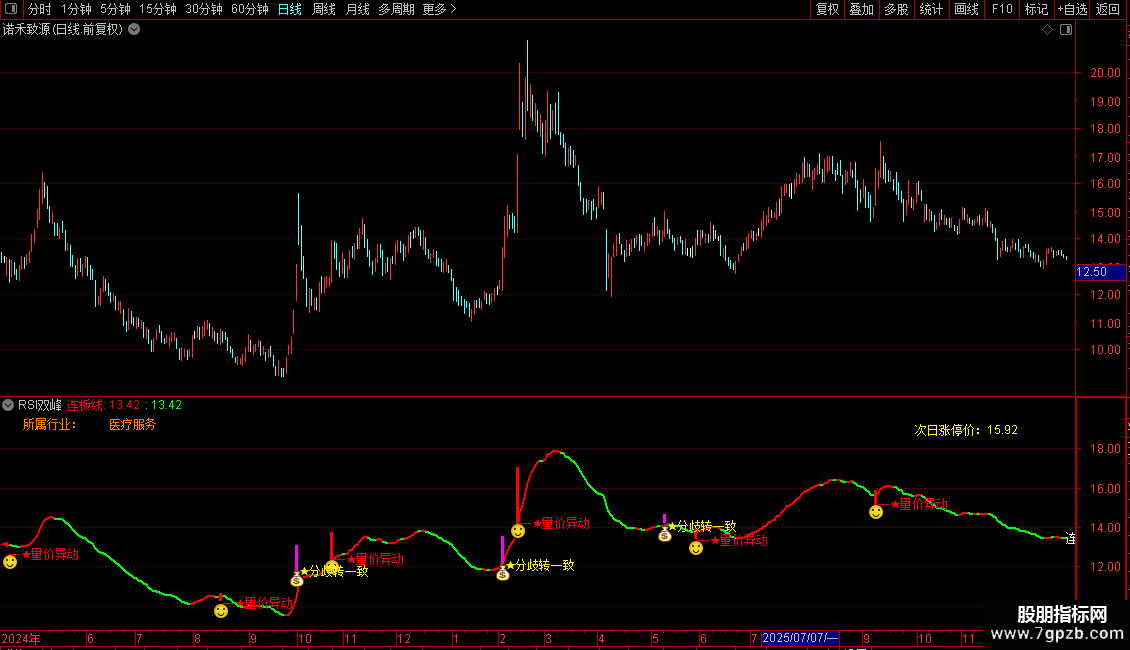Add stock with +自选 button
This screenshot has width=1130, height=650.
[x=1072, y=9]
